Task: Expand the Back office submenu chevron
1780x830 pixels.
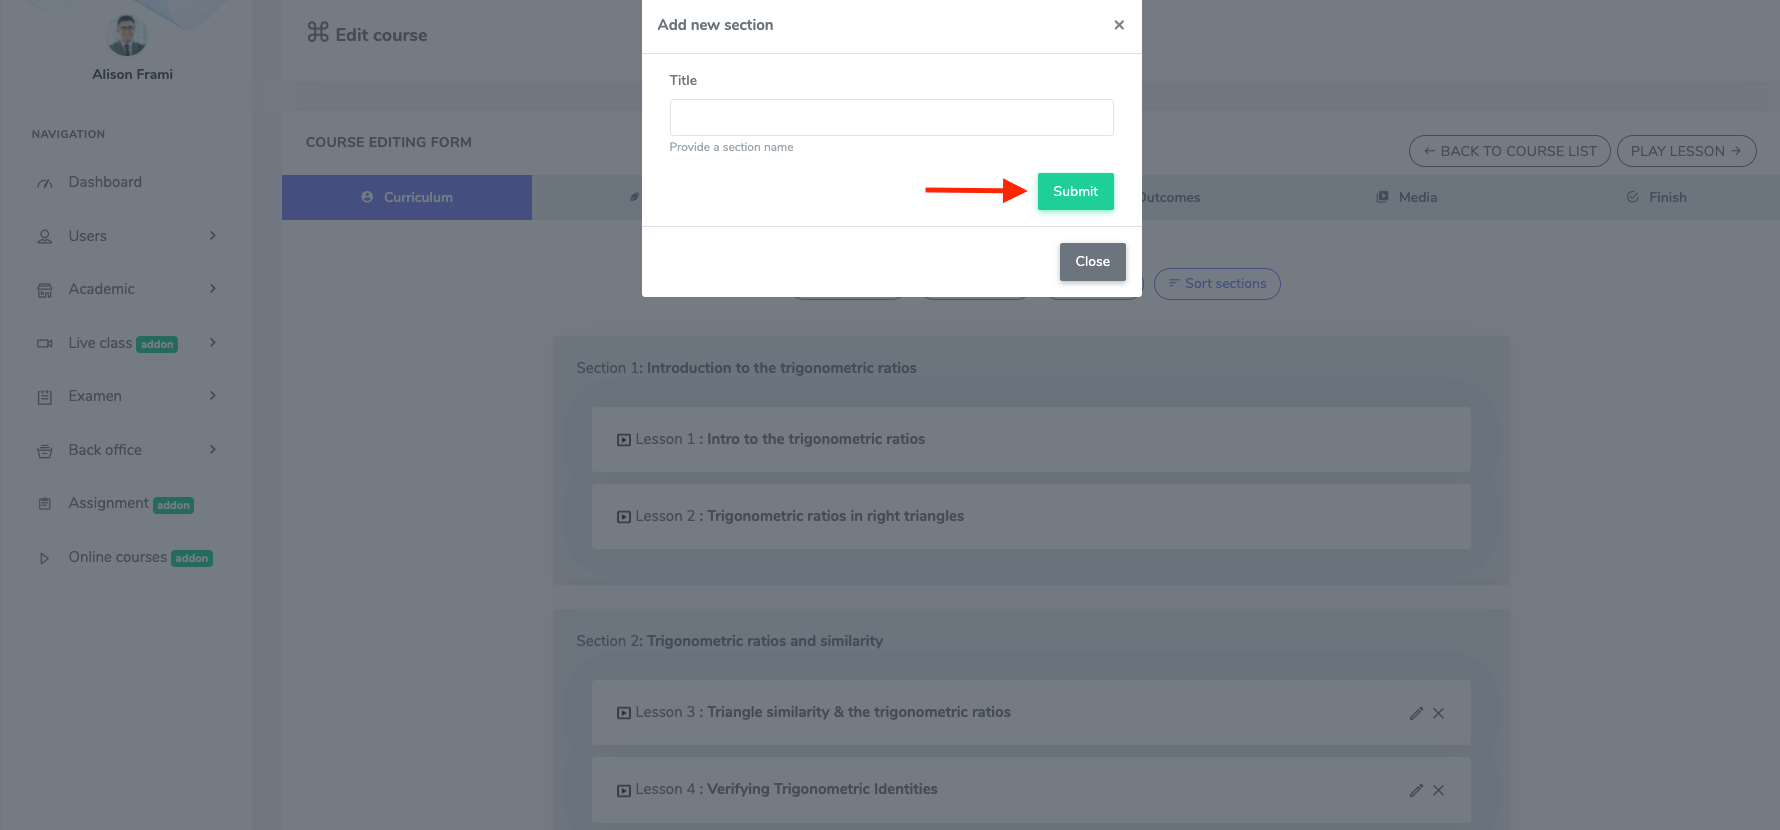Action: (213, 450)
